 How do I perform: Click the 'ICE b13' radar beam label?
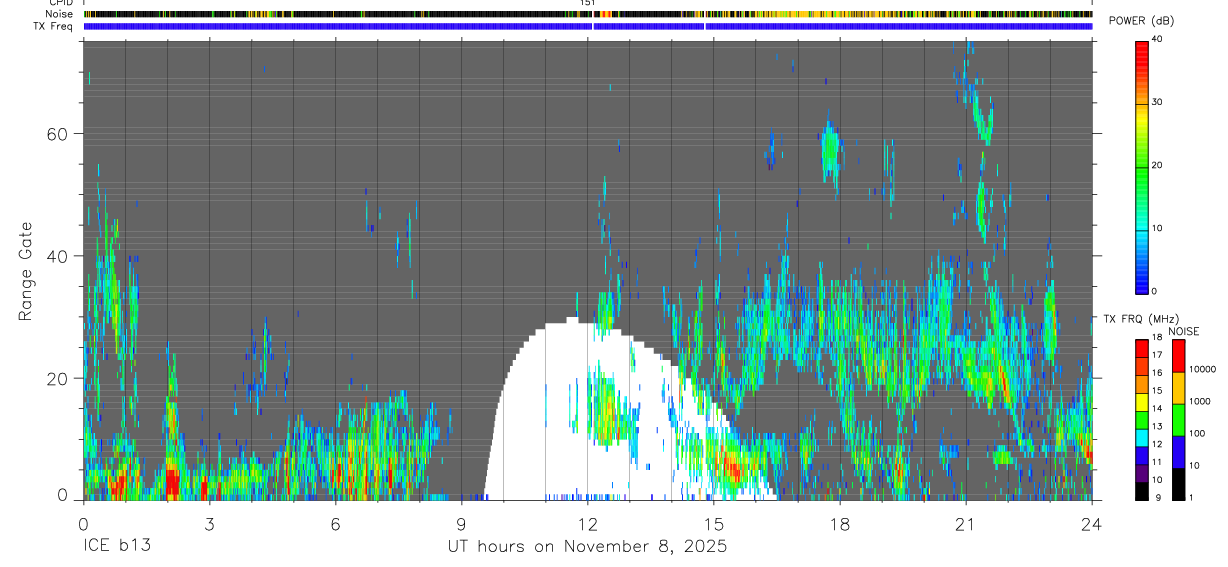(x=118, y=546)
